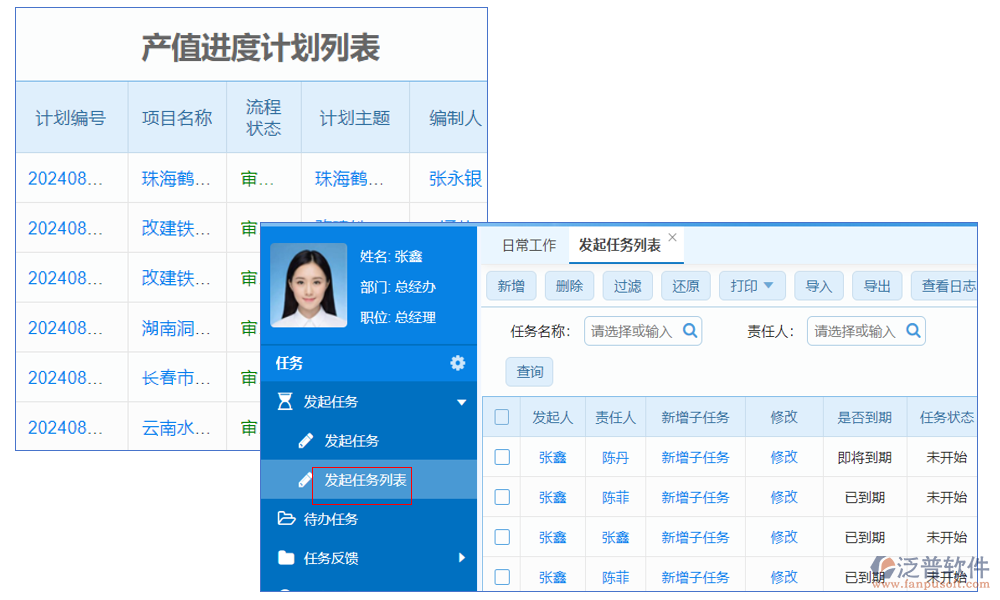Viewport: 1000px width, 600px height.
Task: Click the 即将到期 status cell
Action: tap(864, 457)
